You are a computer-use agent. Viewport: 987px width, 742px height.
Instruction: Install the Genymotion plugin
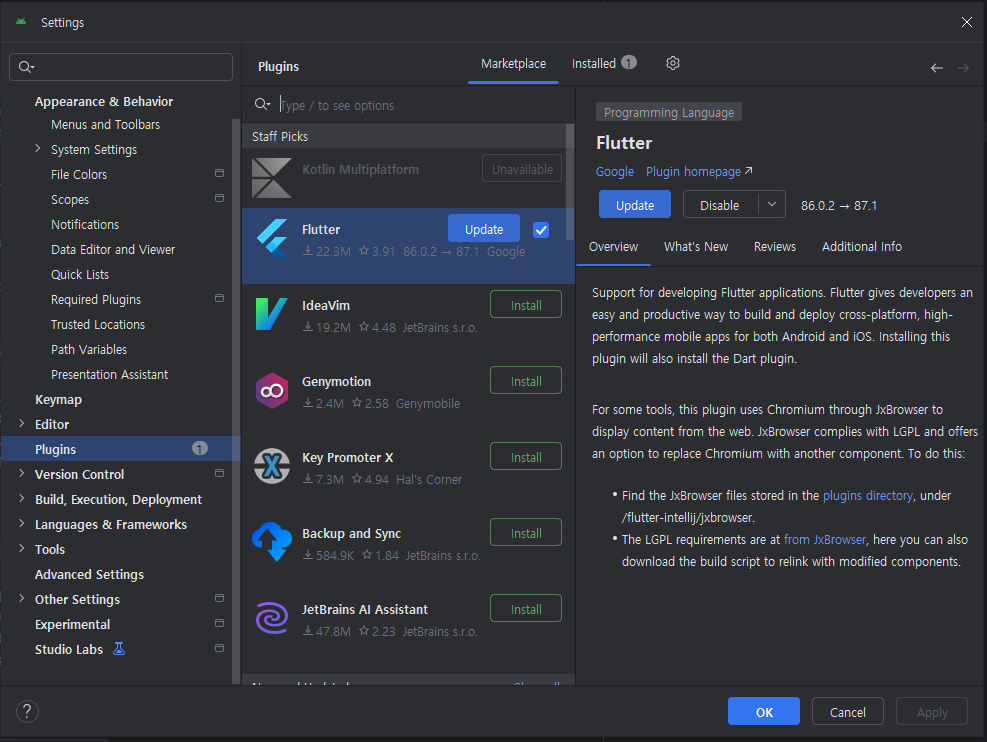[526, 381]
